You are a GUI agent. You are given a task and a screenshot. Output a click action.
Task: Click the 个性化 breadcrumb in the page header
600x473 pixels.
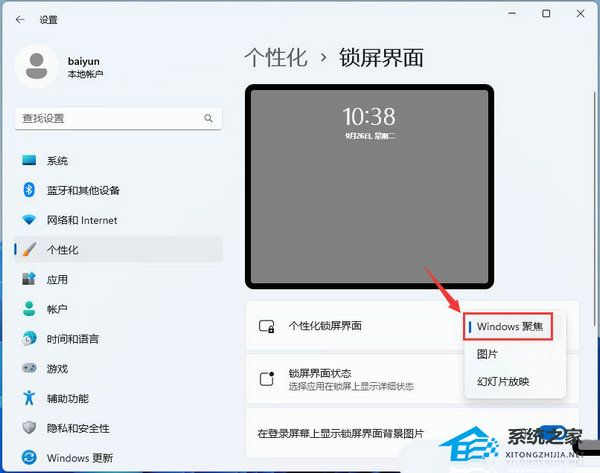(276, 57)
